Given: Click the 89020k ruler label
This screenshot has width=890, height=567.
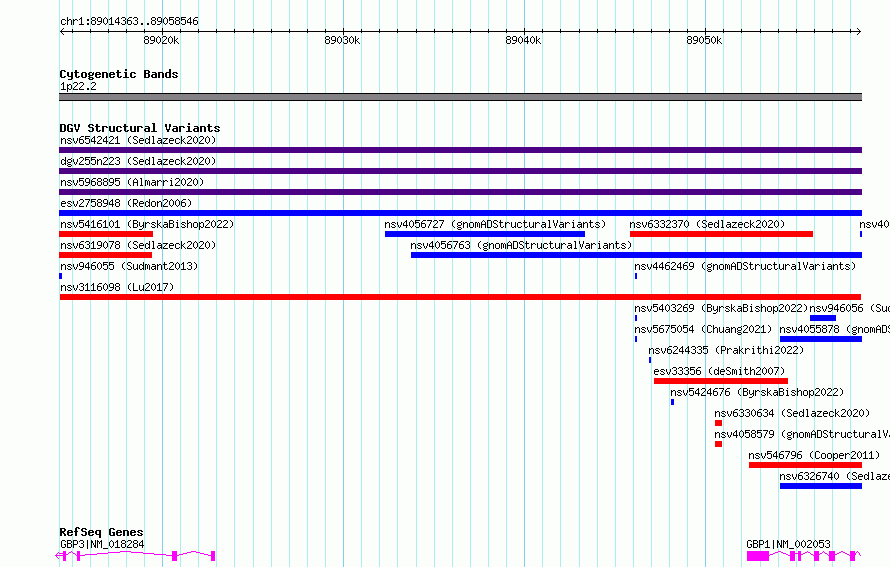Looking at the screenshot, I should [161, 40].
